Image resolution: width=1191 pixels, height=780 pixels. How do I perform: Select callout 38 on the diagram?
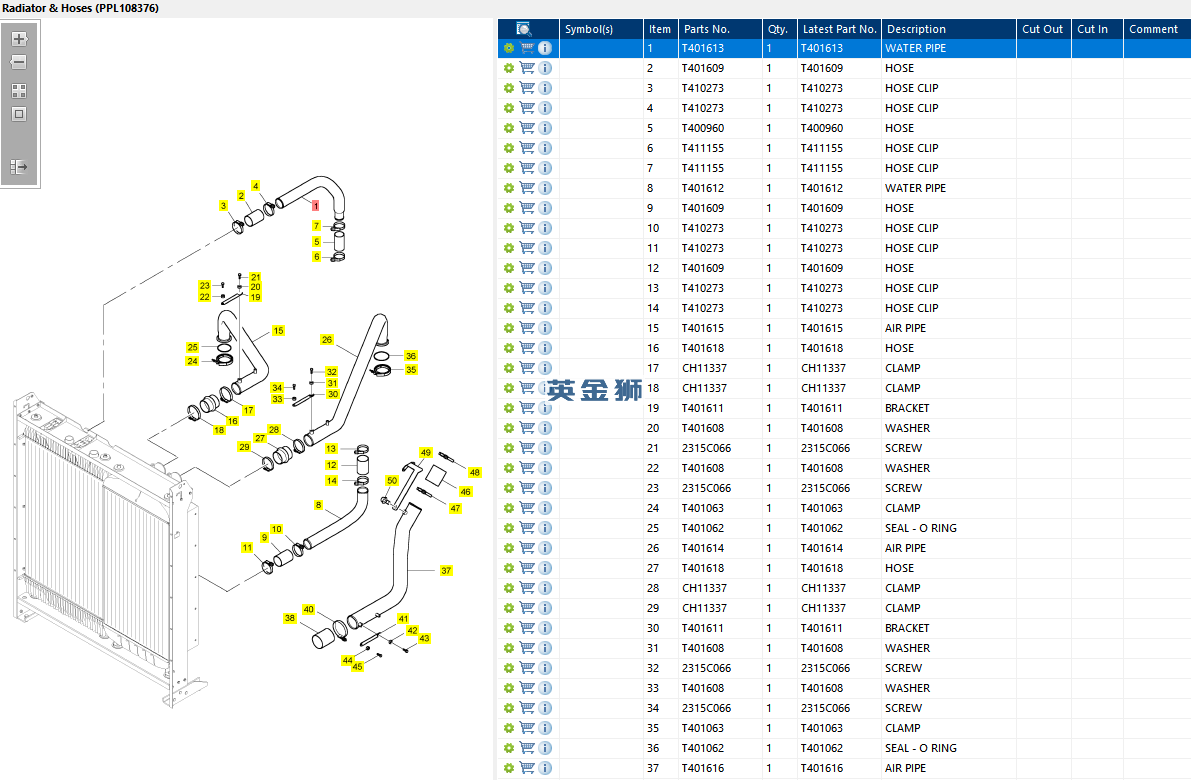tap(289, 618)
